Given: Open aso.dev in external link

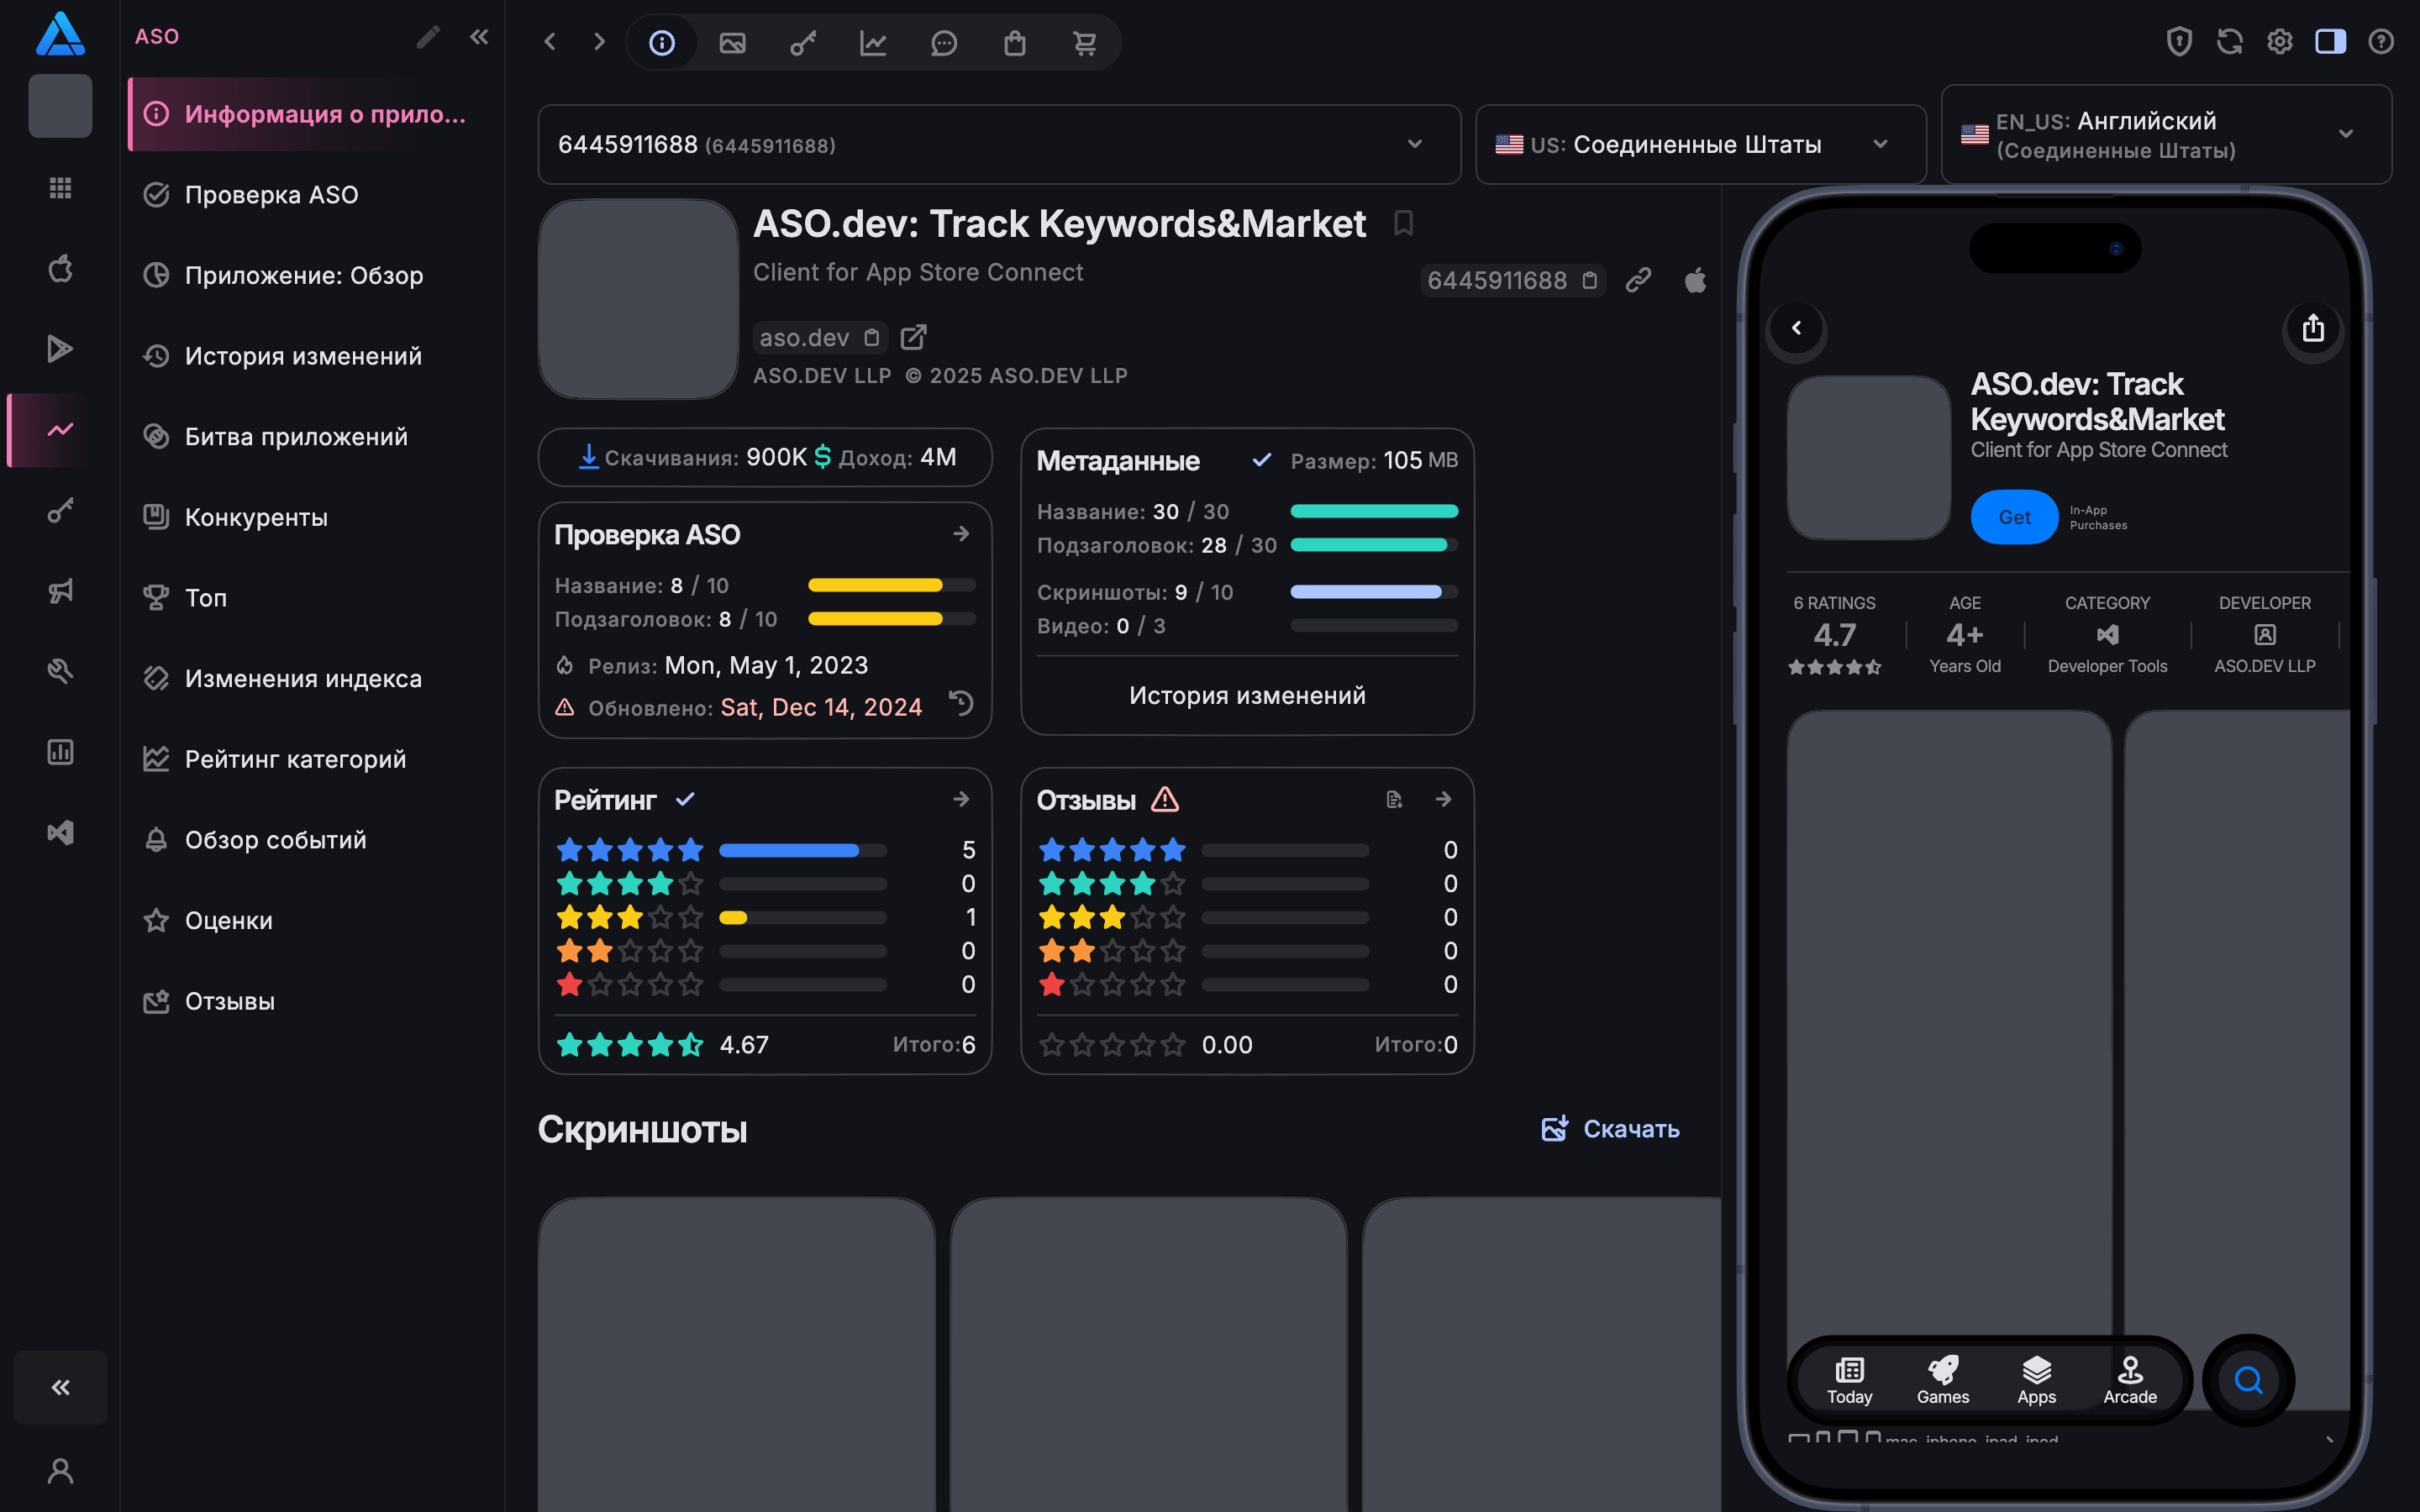Looking at the screenshot, I should point(913,337).
